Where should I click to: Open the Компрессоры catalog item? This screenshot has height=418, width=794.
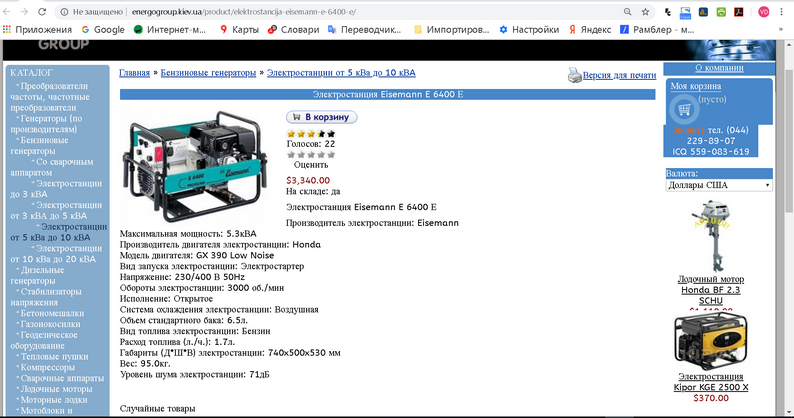(48, 367)
